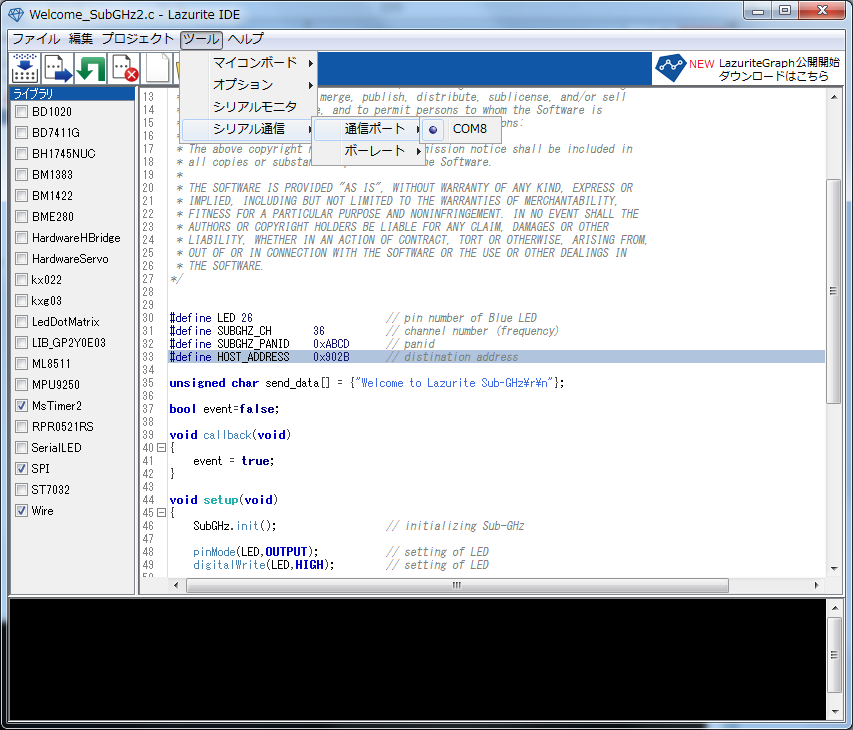Open the 編集 menu
This screenshot has width=853, height=730.
(81, 39)
